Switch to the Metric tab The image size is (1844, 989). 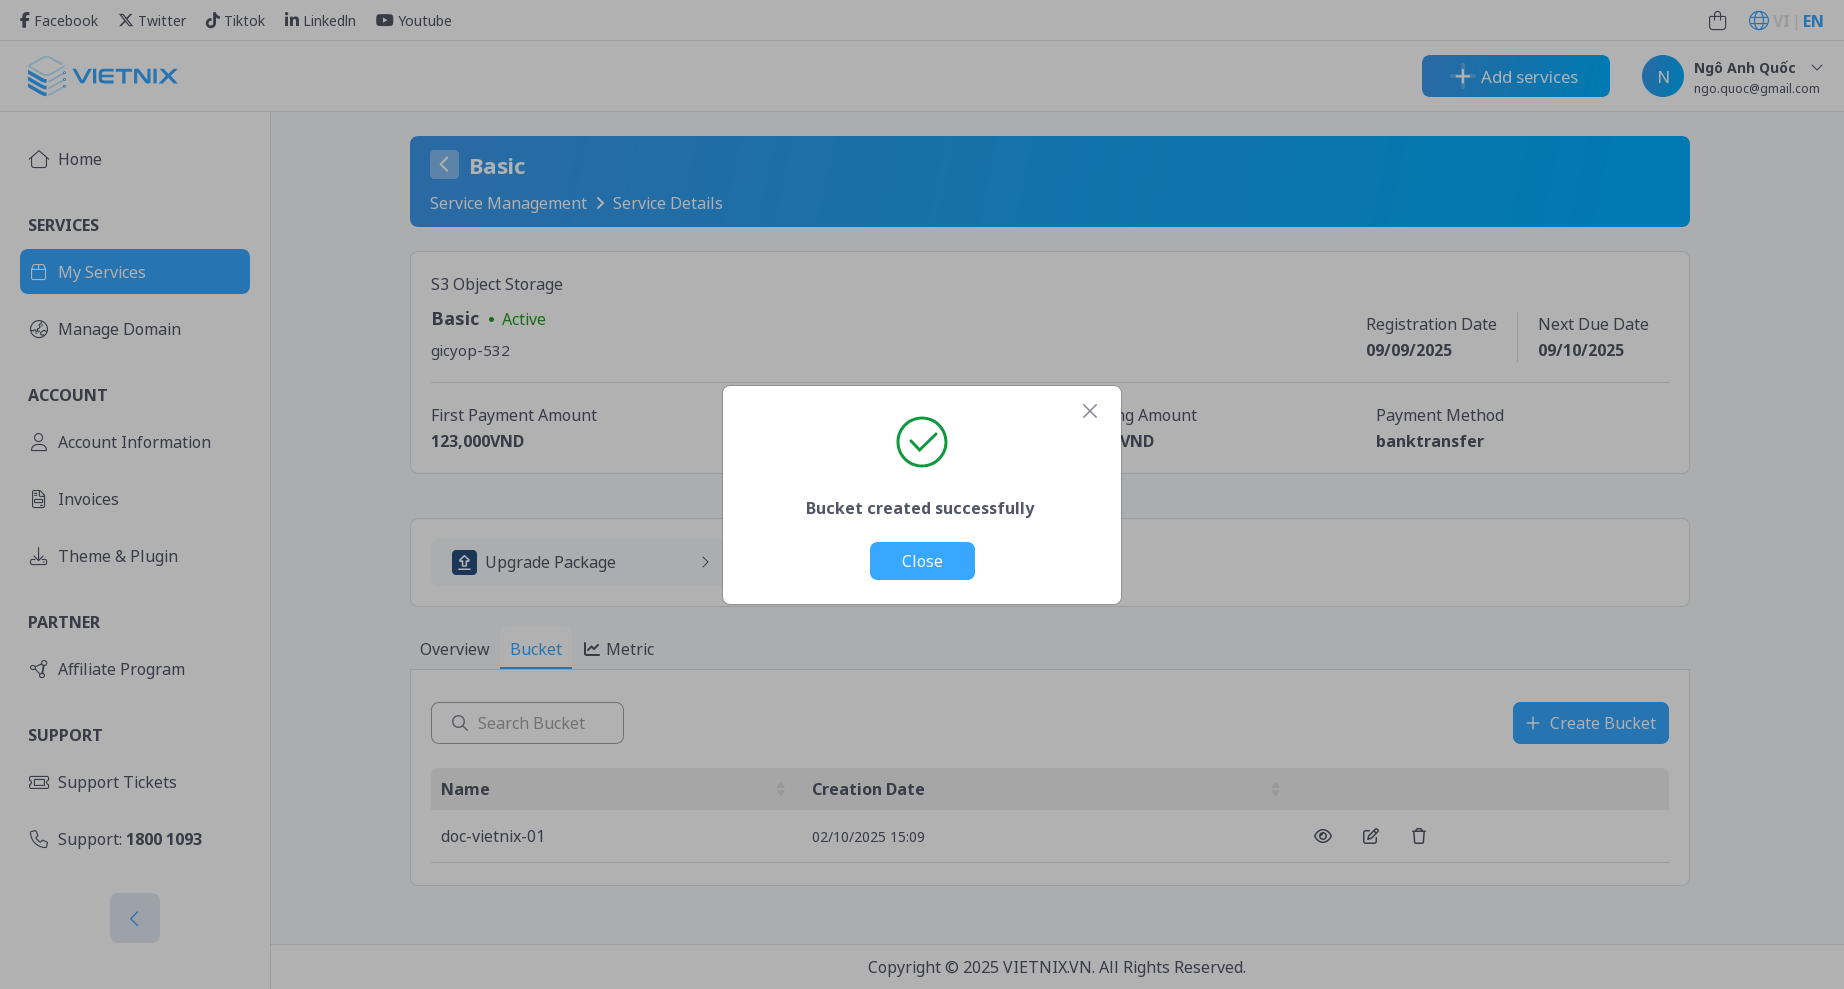tap(619, 649)
